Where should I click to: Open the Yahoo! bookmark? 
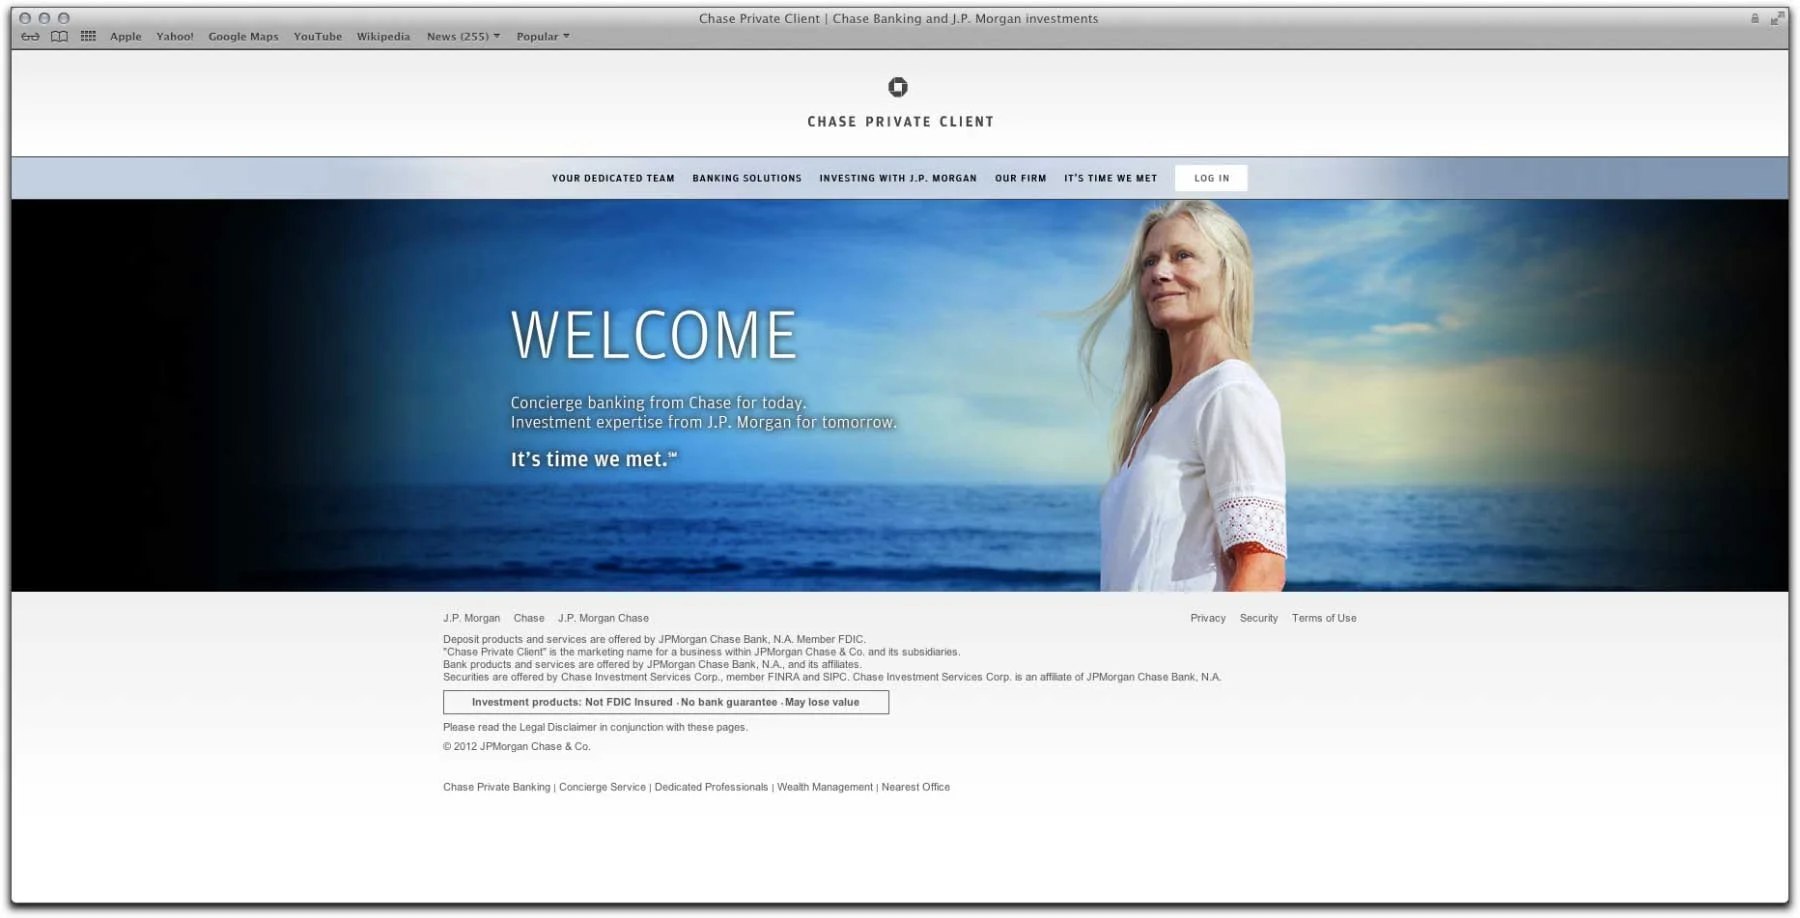175,36
